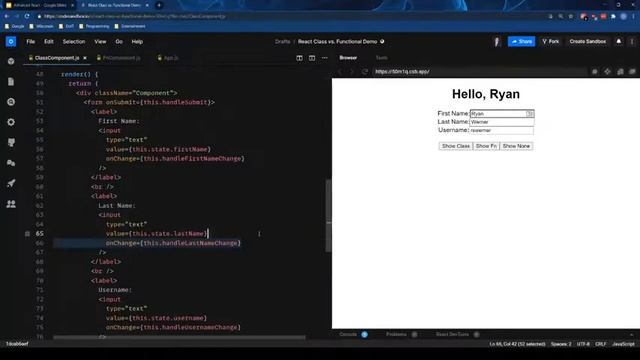Open the preview in a new window

pos(632,71)
